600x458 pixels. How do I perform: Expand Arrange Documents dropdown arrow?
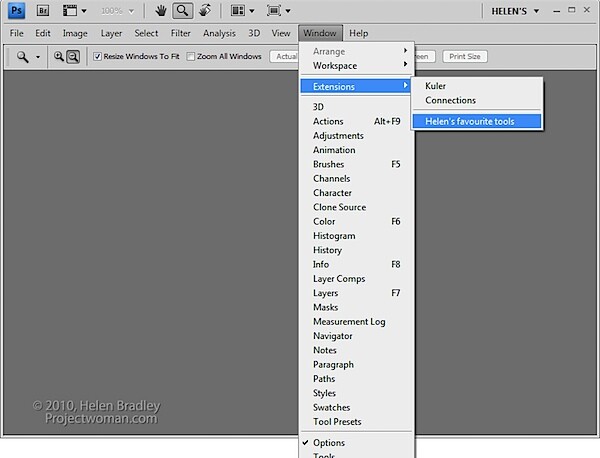252,11
